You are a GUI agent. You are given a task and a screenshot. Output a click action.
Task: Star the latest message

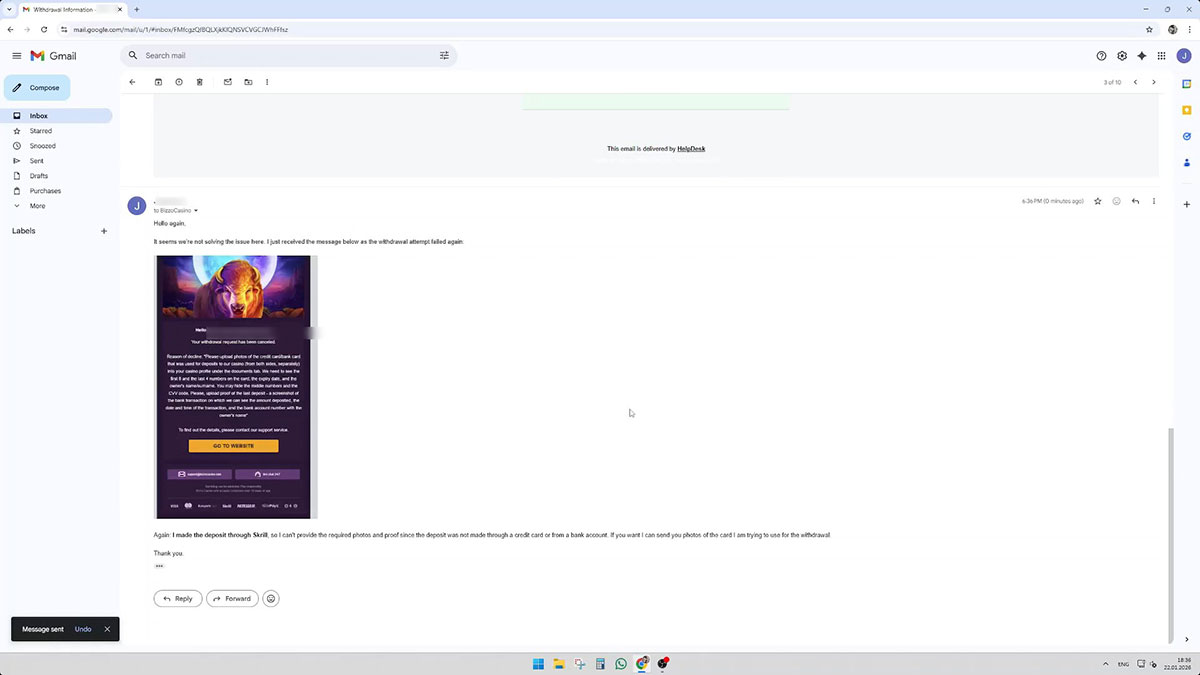click(1097, 201)
